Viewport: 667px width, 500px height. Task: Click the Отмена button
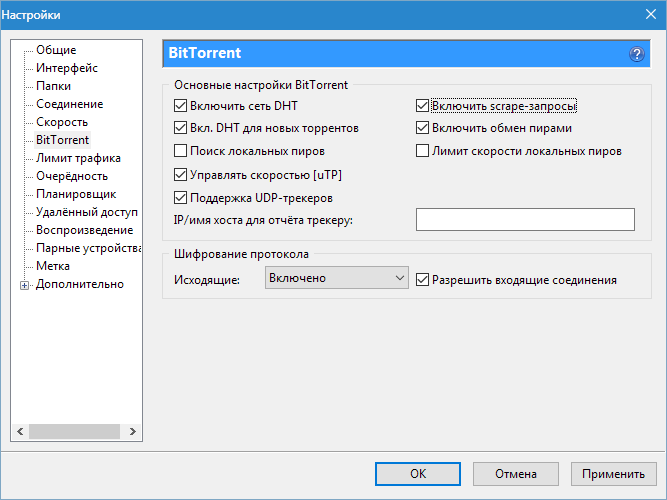tap(516, 474)
